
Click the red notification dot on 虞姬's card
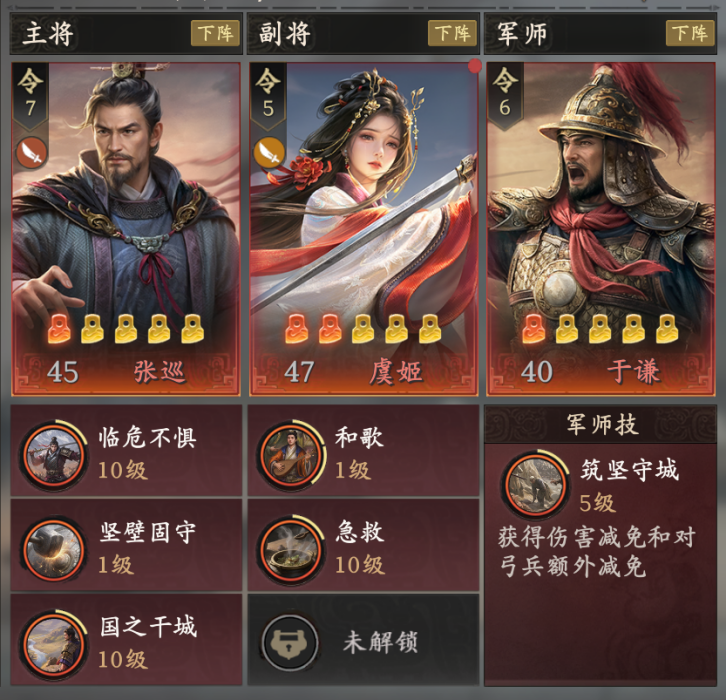(475, 66)
